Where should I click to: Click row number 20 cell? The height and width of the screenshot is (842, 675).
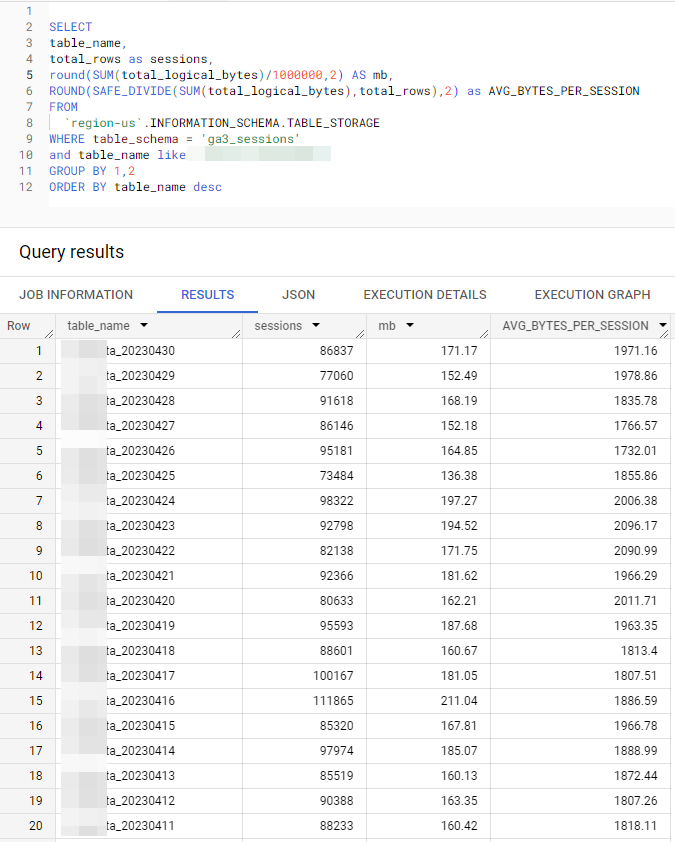tap(27, 826)
